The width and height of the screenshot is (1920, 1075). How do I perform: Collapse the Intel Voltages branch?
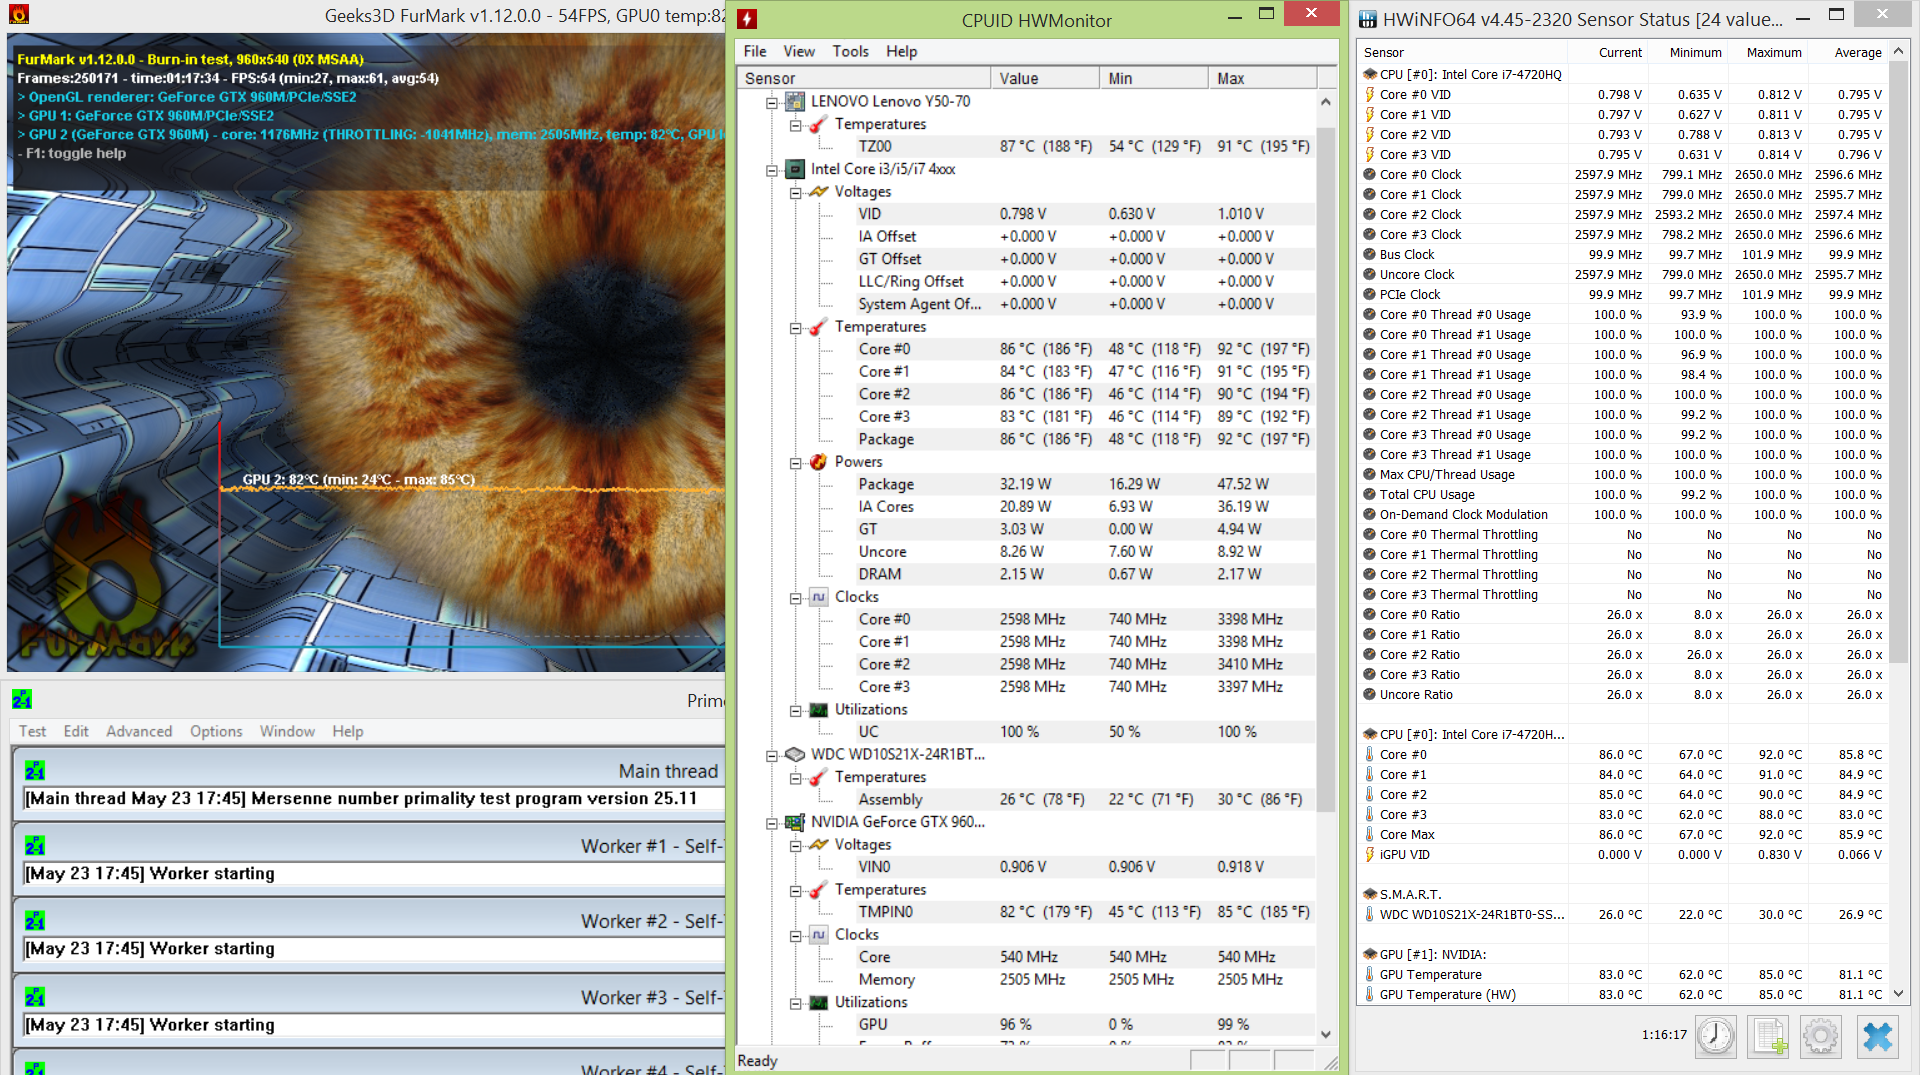[x=796, y=192]
